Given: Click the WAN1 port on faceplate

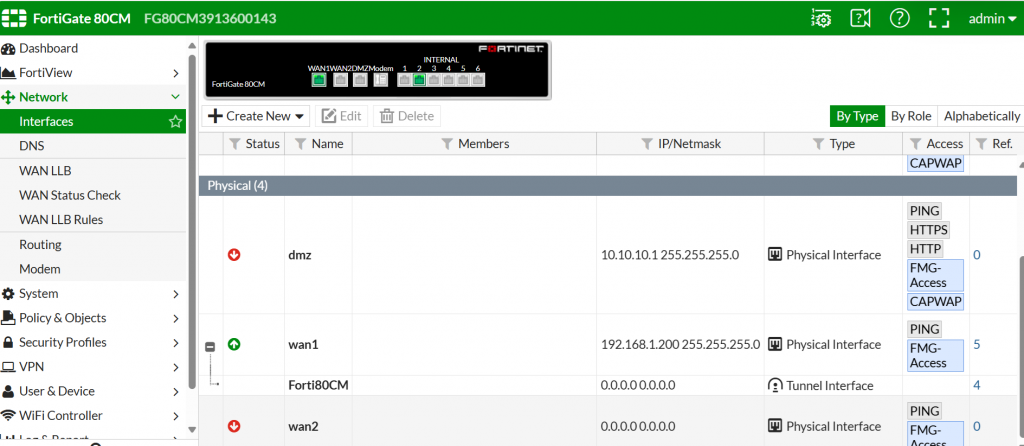Looking at the screenshot, I should coord(319,80).
